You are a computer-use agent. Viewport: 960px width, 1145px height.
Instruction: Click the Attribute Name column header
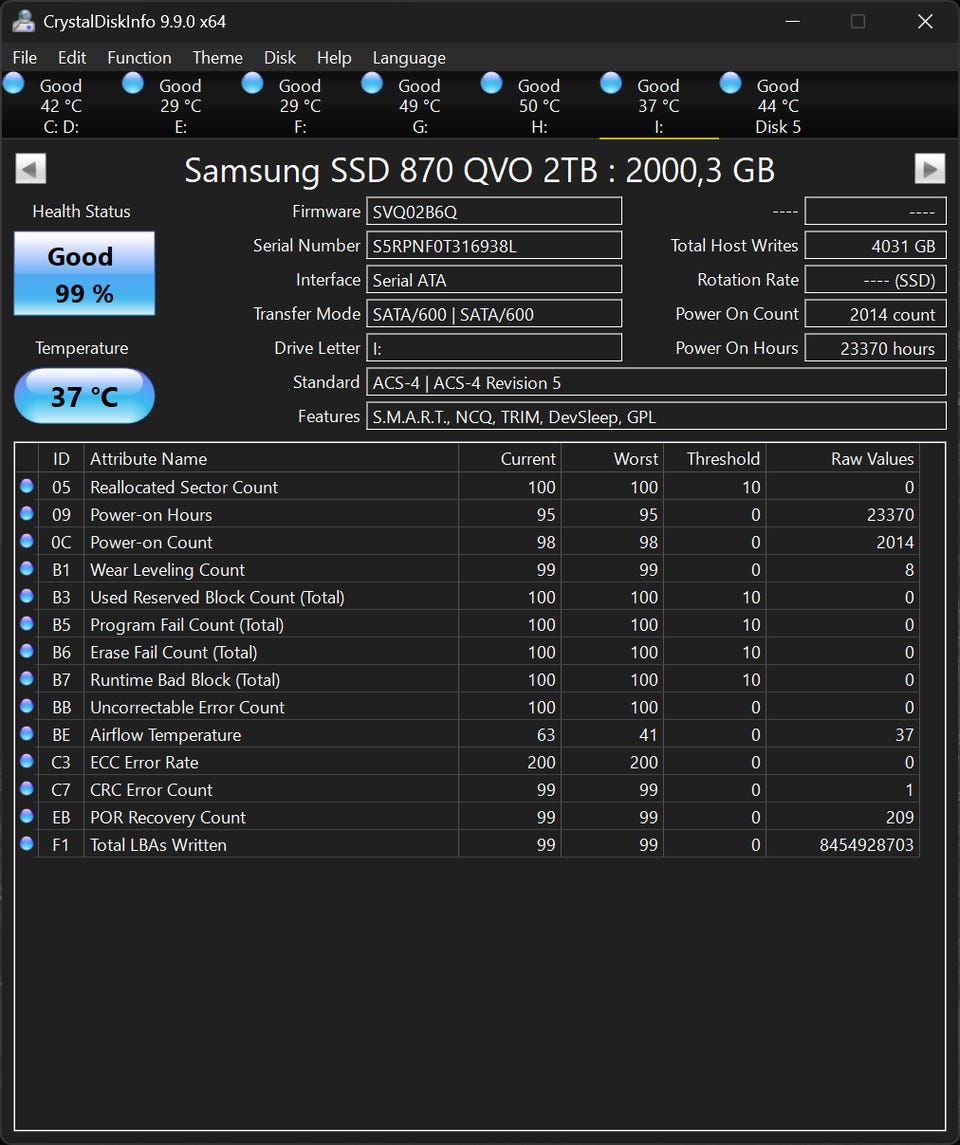[x=271, y=459]
